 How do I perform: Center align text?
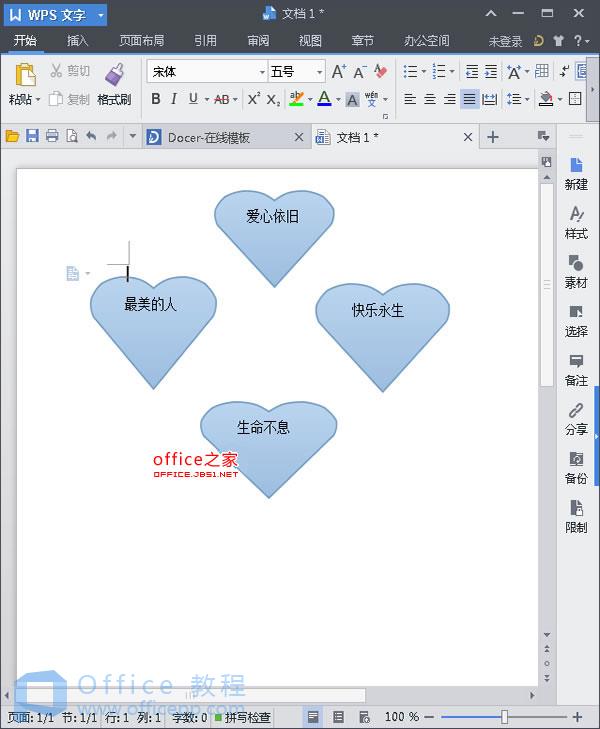click(x=430, y=99)
